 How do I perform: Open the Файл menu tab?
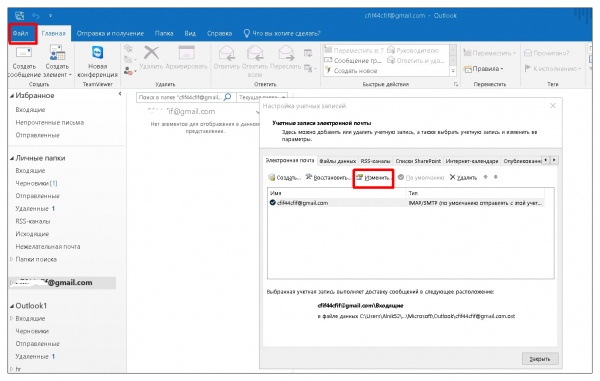pyautogui.click(x=21, y=33)
